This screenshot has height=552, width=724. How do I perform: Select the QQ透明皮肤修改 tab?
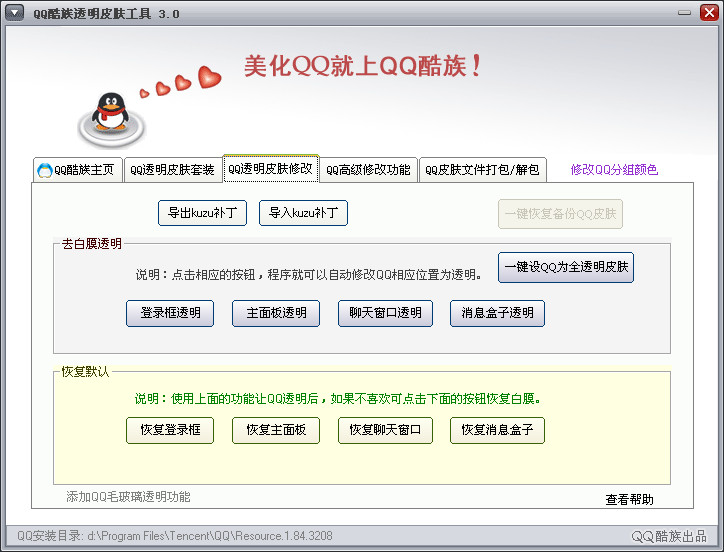click(271, 169)
